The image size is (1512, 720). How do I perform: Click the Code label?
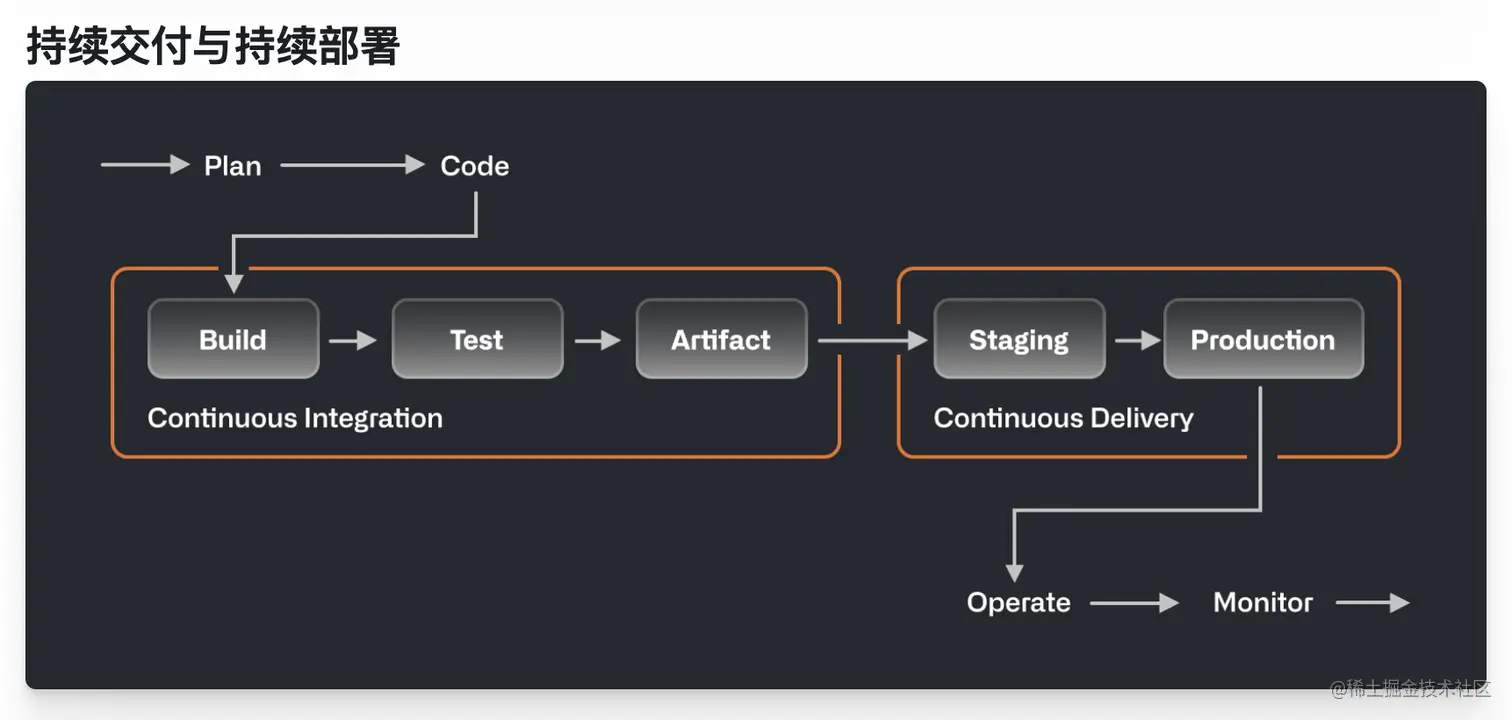coord(475,166)
